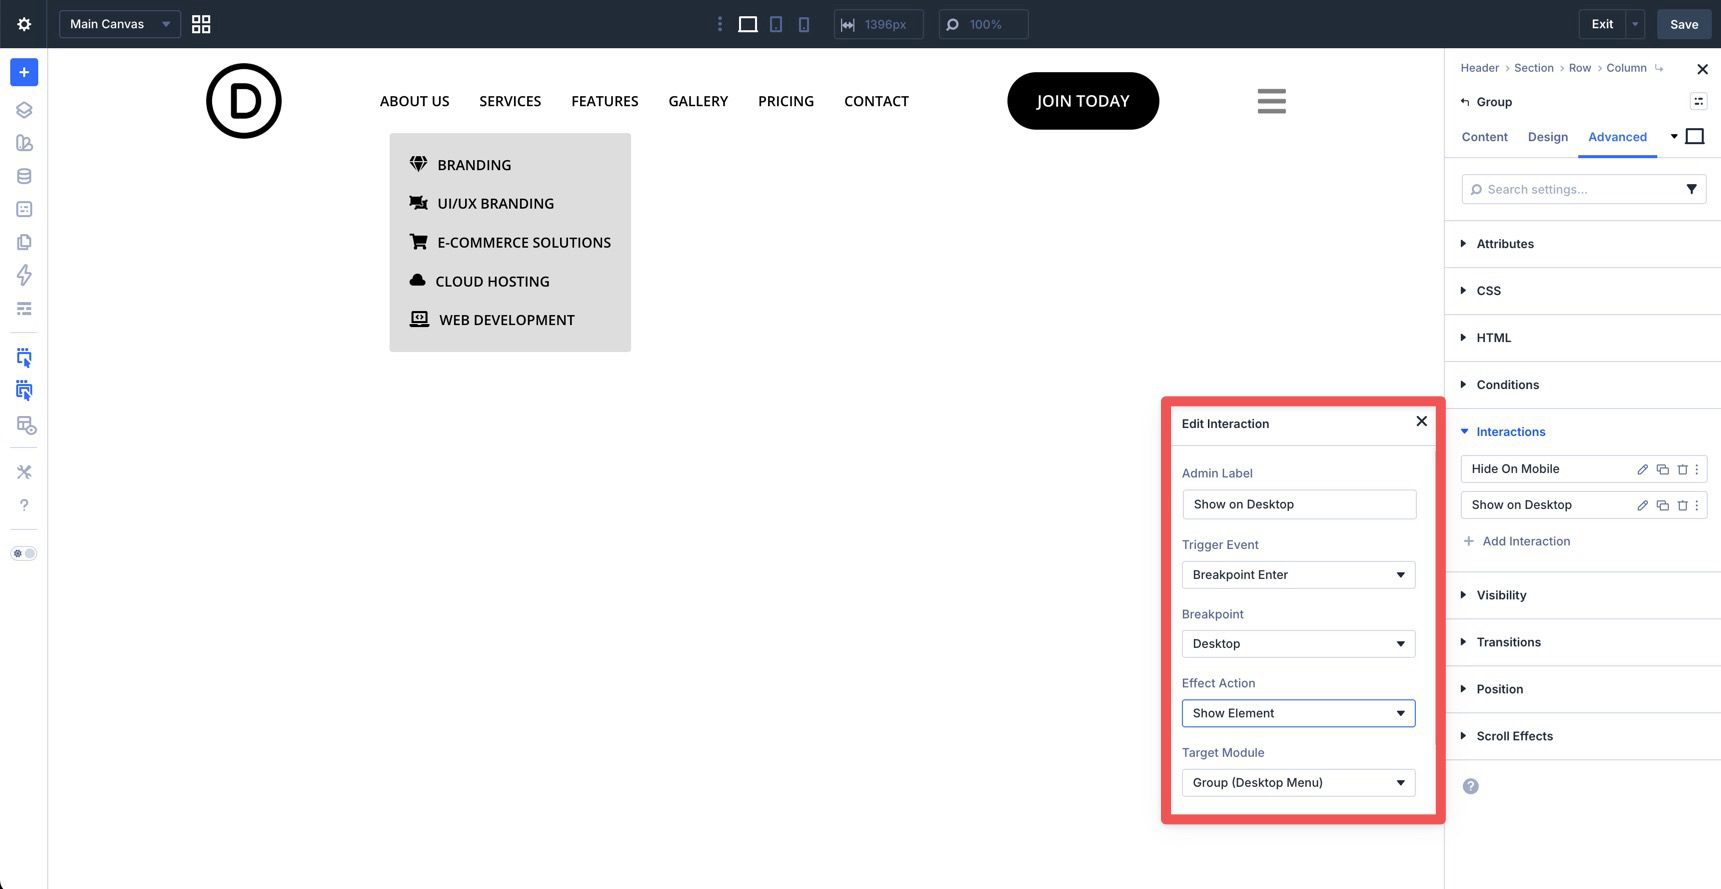Open the help question mark in sidebar

coord(24,505)
